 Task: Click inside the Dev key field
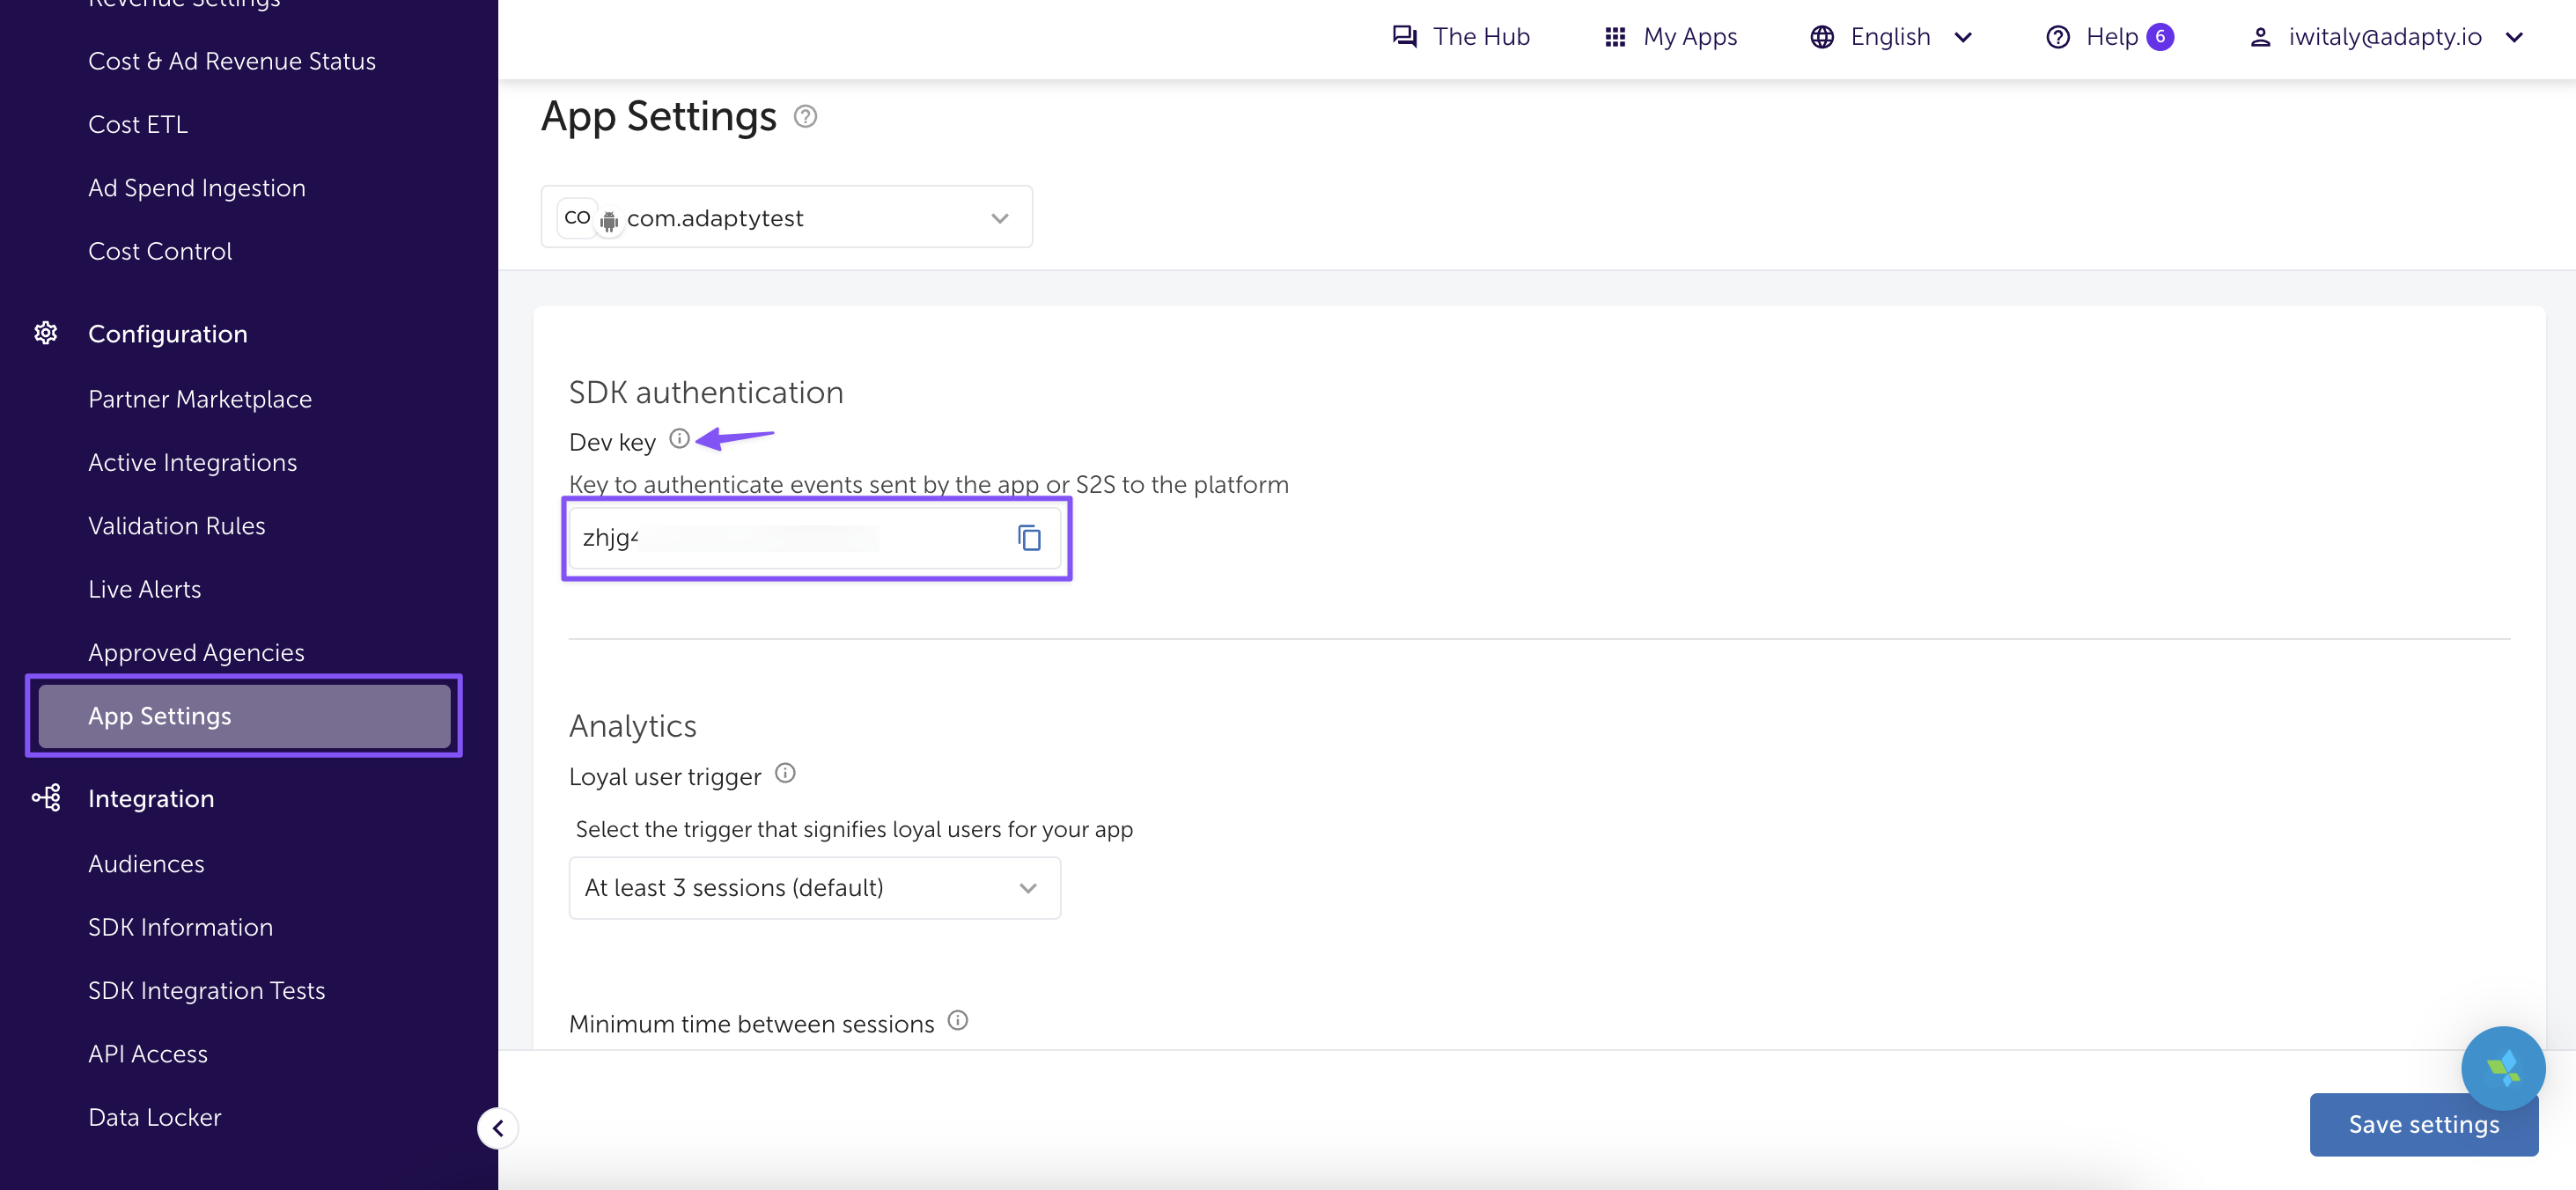790,538
